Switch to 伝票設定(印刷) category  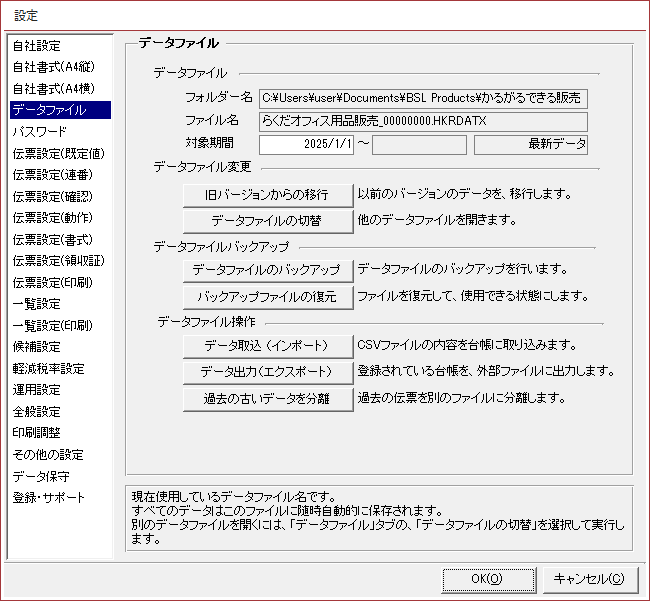pos(53,282)
